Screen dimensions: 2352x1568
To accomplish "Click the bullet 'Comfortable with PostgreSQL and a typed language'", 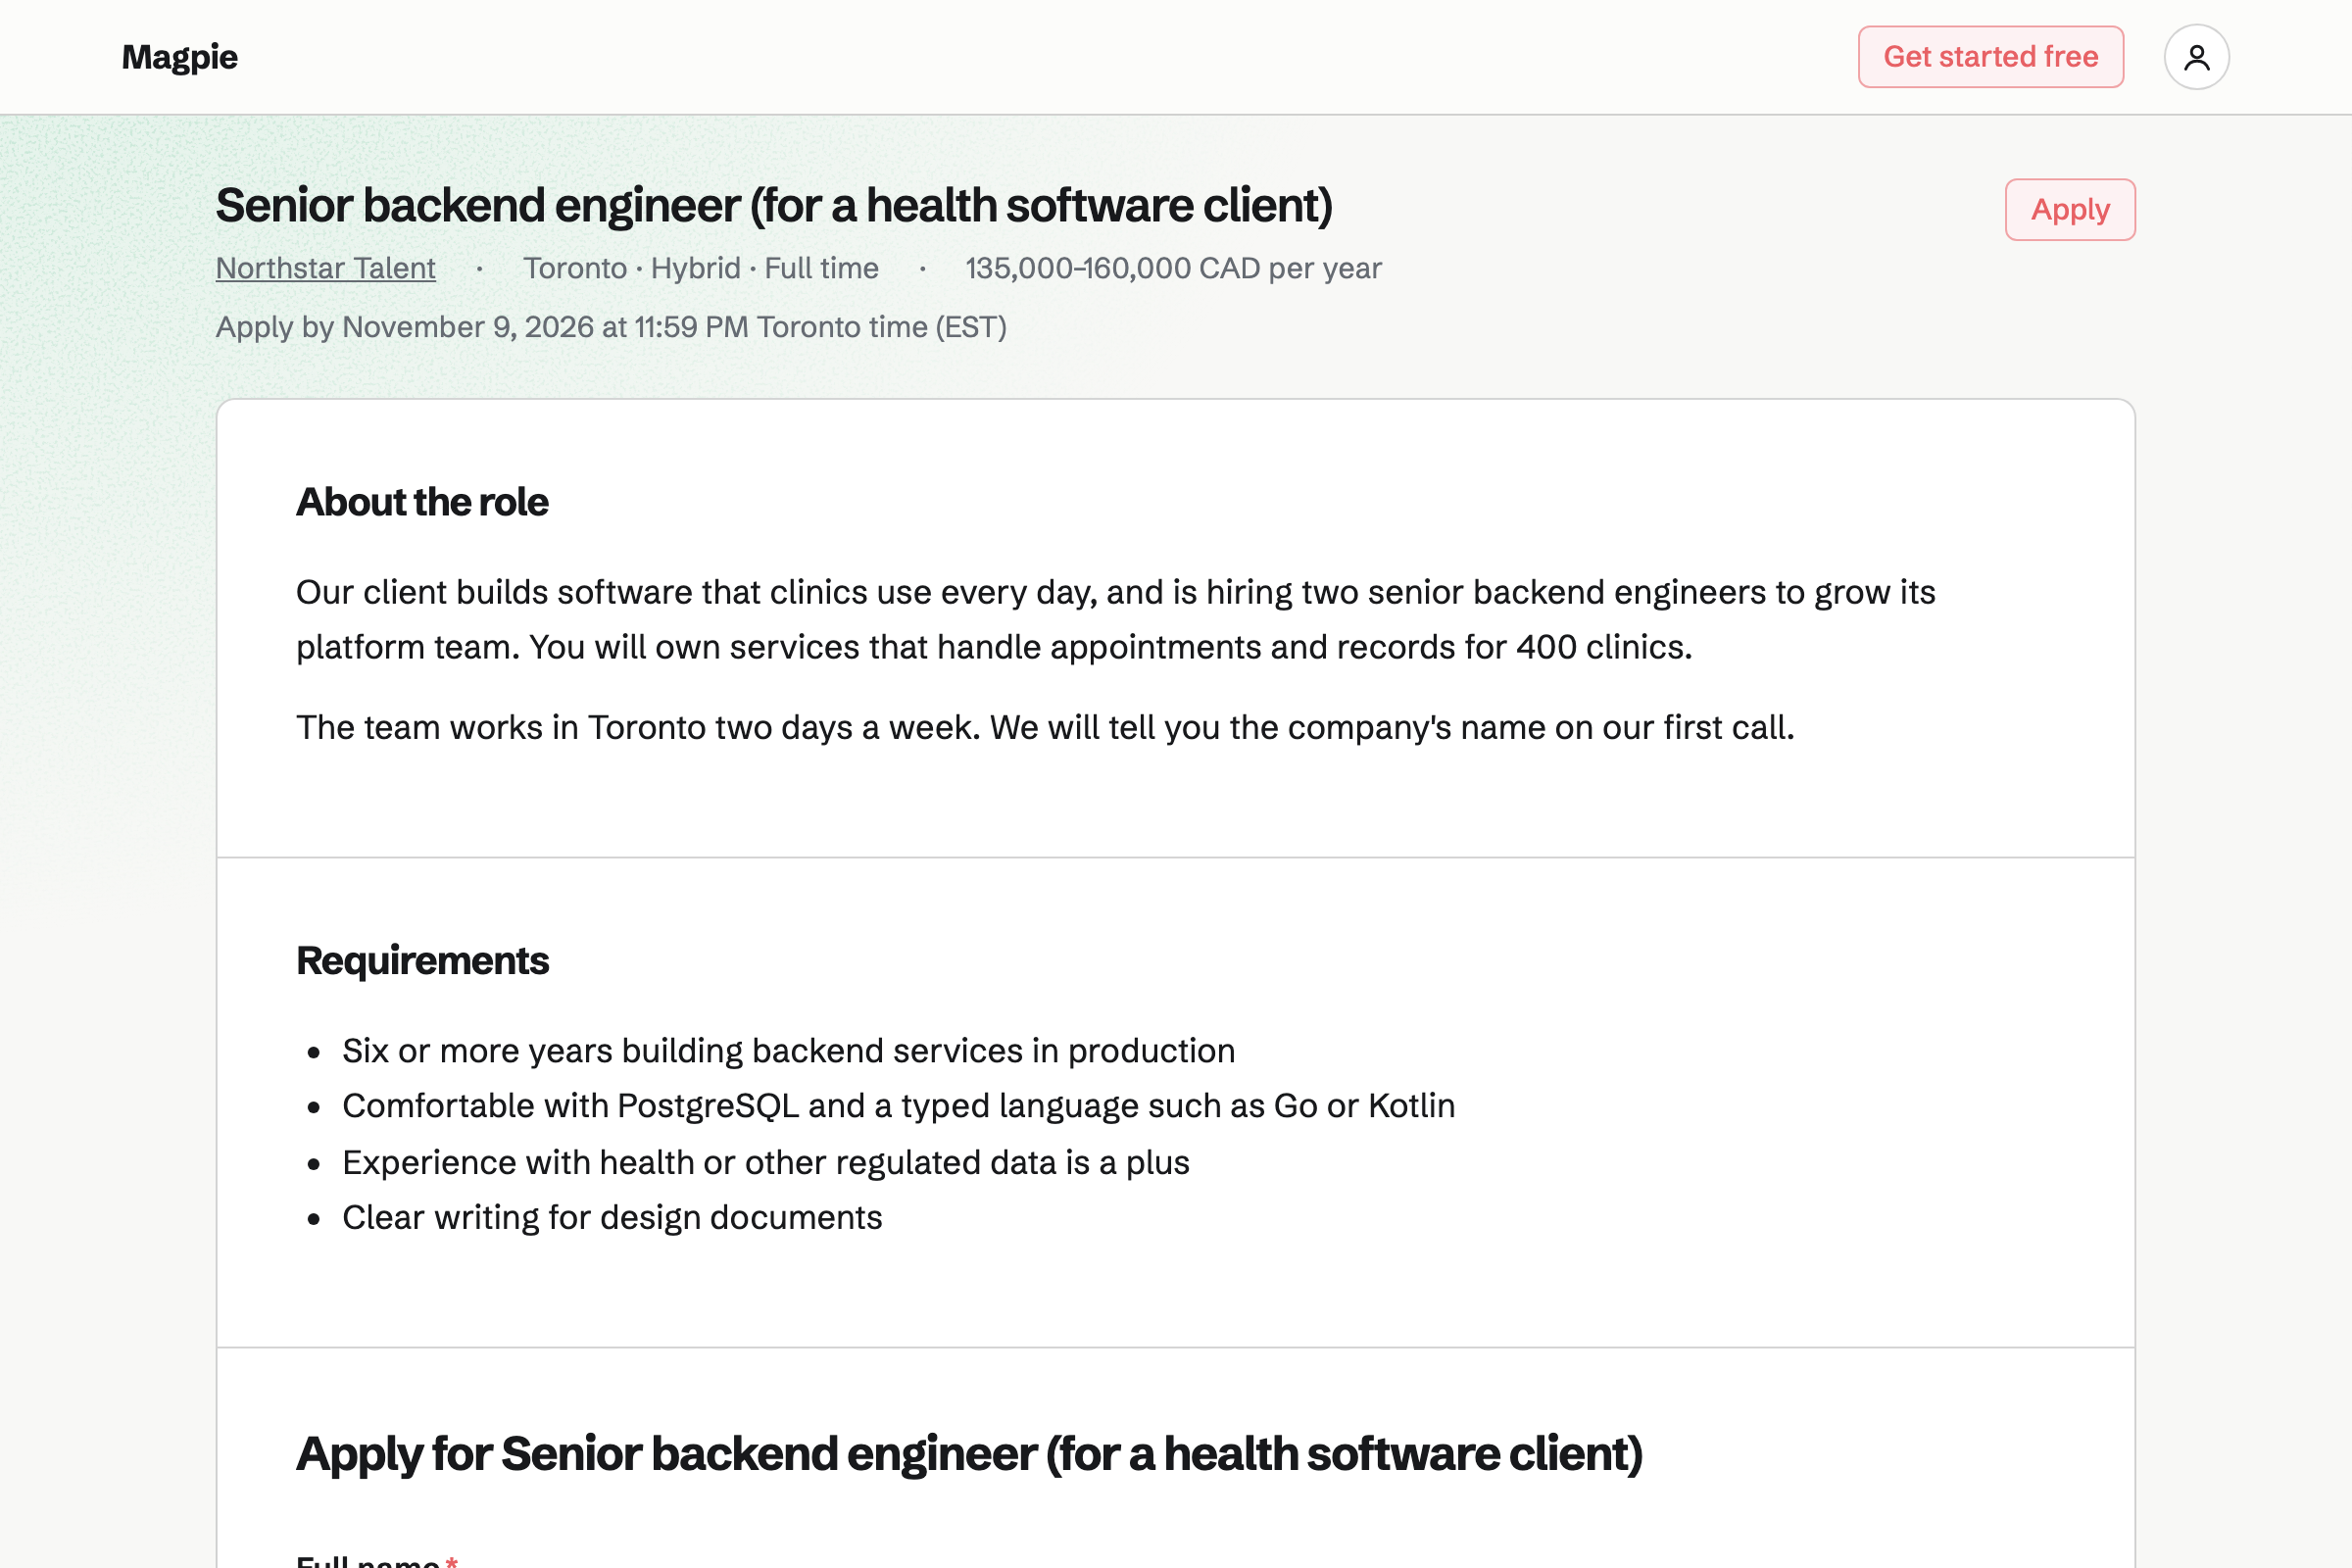I will click(x=899, y=1106).
